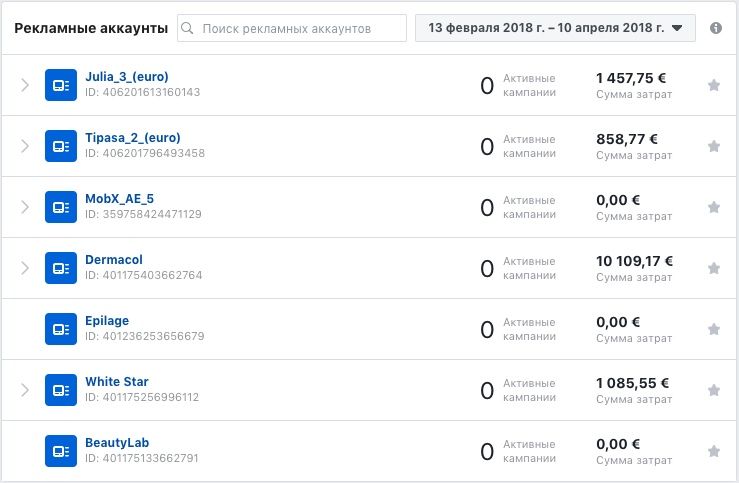Open the Dermacol account link
The image size is (739, 483).
pyautogui.click(x=114, y=260)
